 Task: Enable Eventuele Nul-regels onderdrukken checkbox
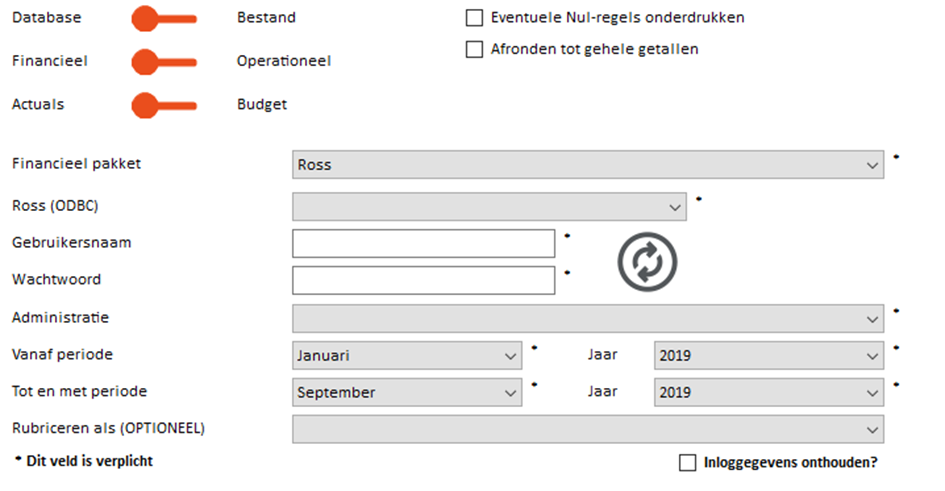pyautogui.click(x=474, y=18)
